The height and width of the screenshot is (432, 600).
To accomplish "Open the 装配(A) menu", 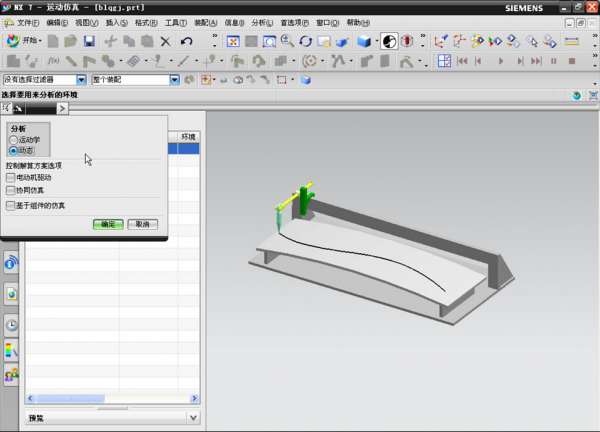I will click(205, 23).
